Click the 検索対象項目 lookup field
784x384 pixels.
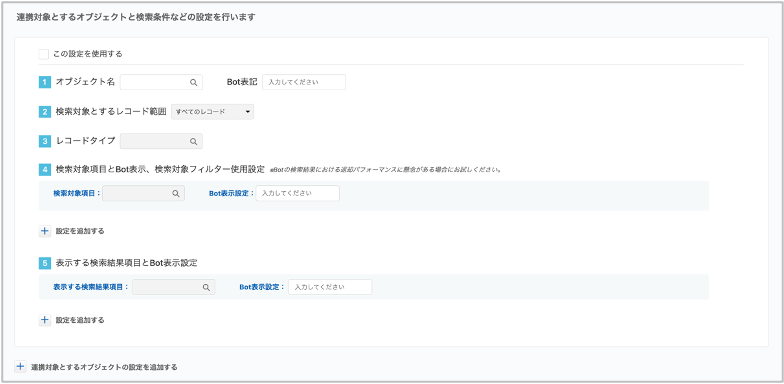pyautogui.click(x=144, y=194)
